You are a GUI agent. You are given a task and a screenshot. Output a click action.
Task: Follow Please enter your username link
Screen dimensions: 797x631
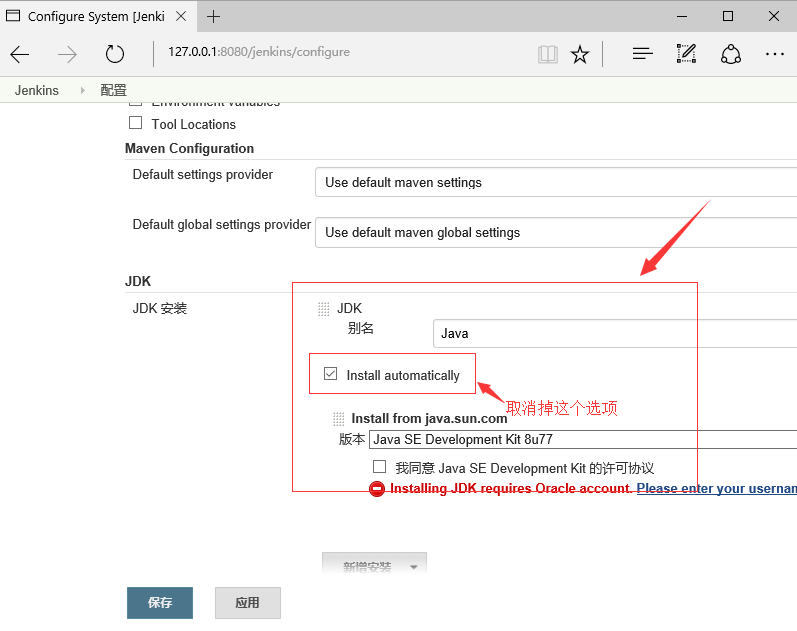point(717,489)
